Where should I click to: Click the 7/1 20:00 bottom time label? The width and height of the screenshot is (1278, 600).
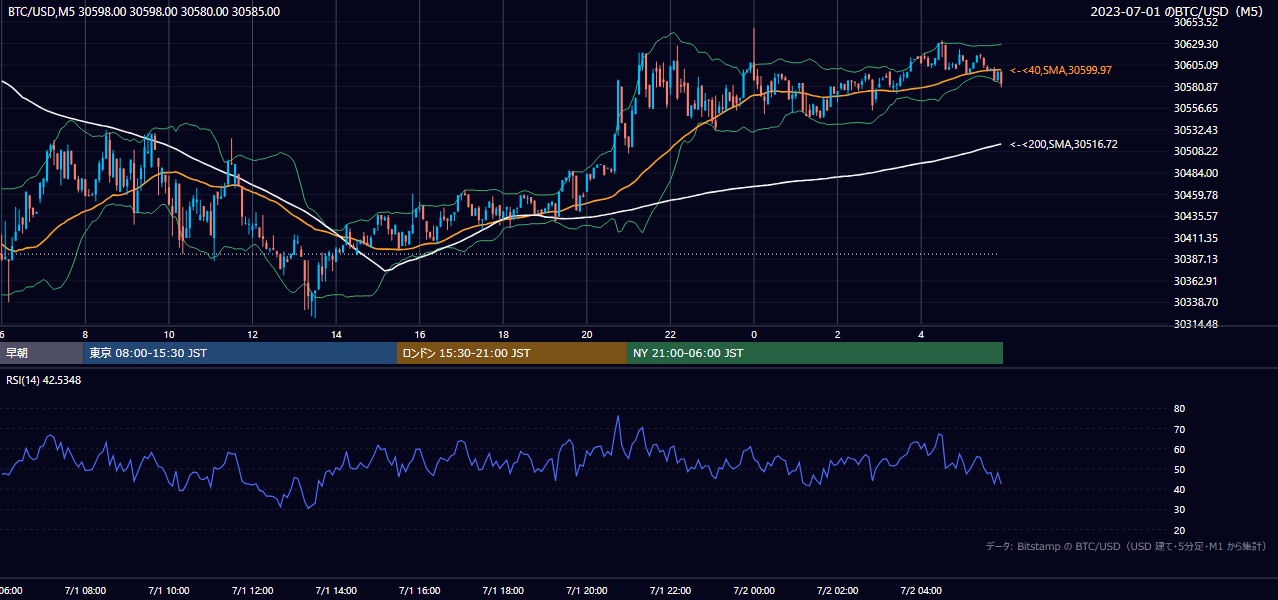(x=587, y=591)
